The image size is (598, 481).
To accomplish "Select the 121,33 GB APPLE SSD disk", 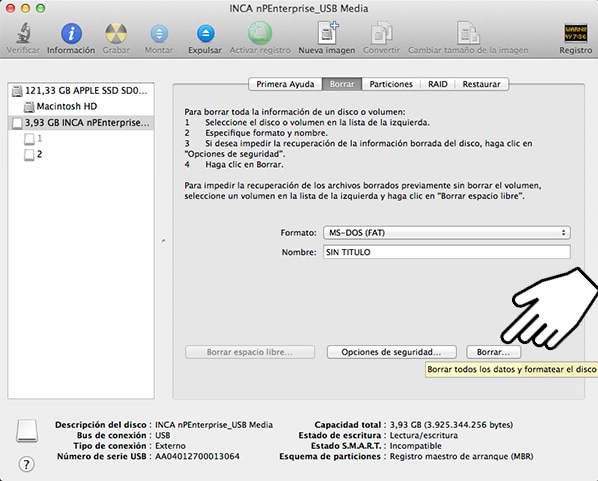I will (81, 91).
